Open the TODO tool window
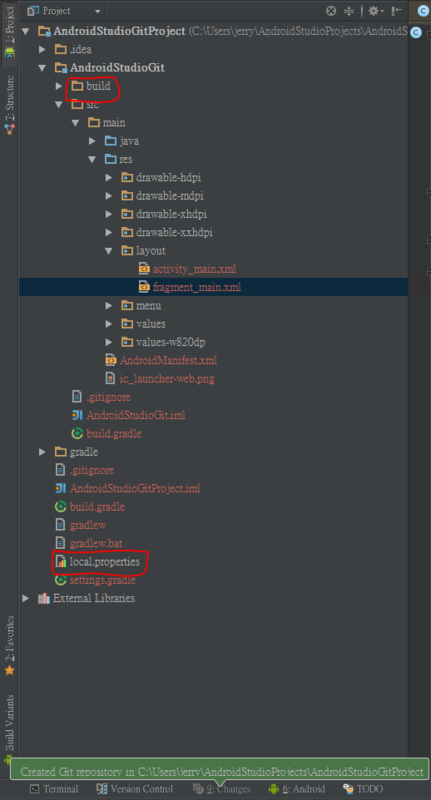The width and height of the screenshot is (431, 800). 363,789
